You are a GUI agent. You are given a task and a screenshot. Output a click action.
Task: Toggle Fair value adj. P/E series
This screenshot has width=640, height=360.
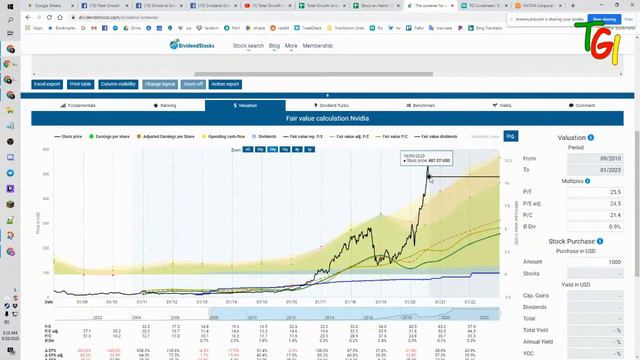point(349,136)
